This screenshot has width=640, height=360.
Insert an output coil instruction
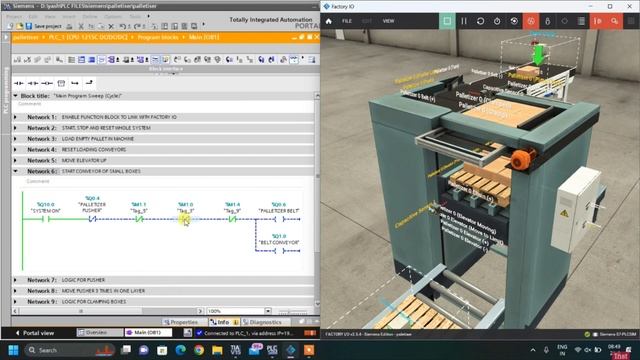tap(47, 83)
